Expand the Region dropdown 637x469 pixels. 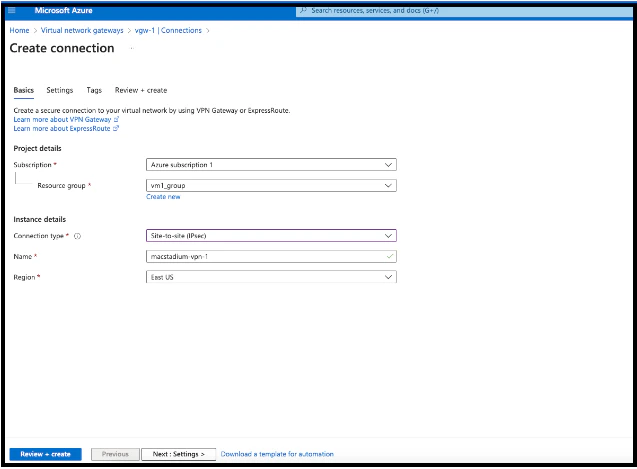[x=271, y=277]
